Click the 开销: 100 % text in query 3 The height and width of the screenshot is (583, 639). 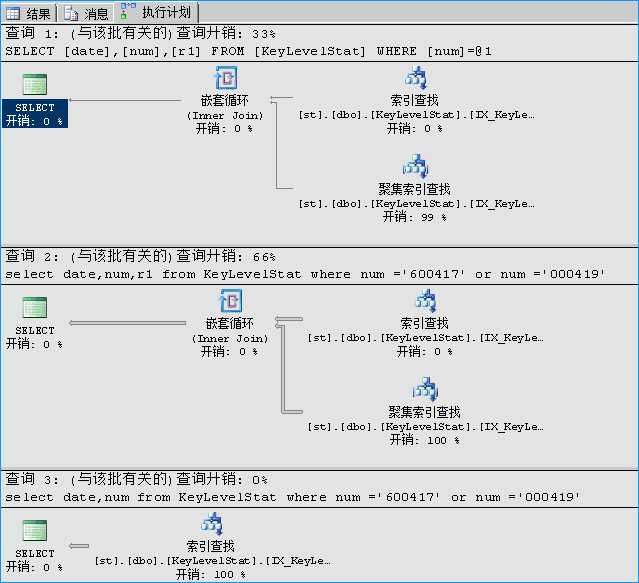tap(211, 574)
